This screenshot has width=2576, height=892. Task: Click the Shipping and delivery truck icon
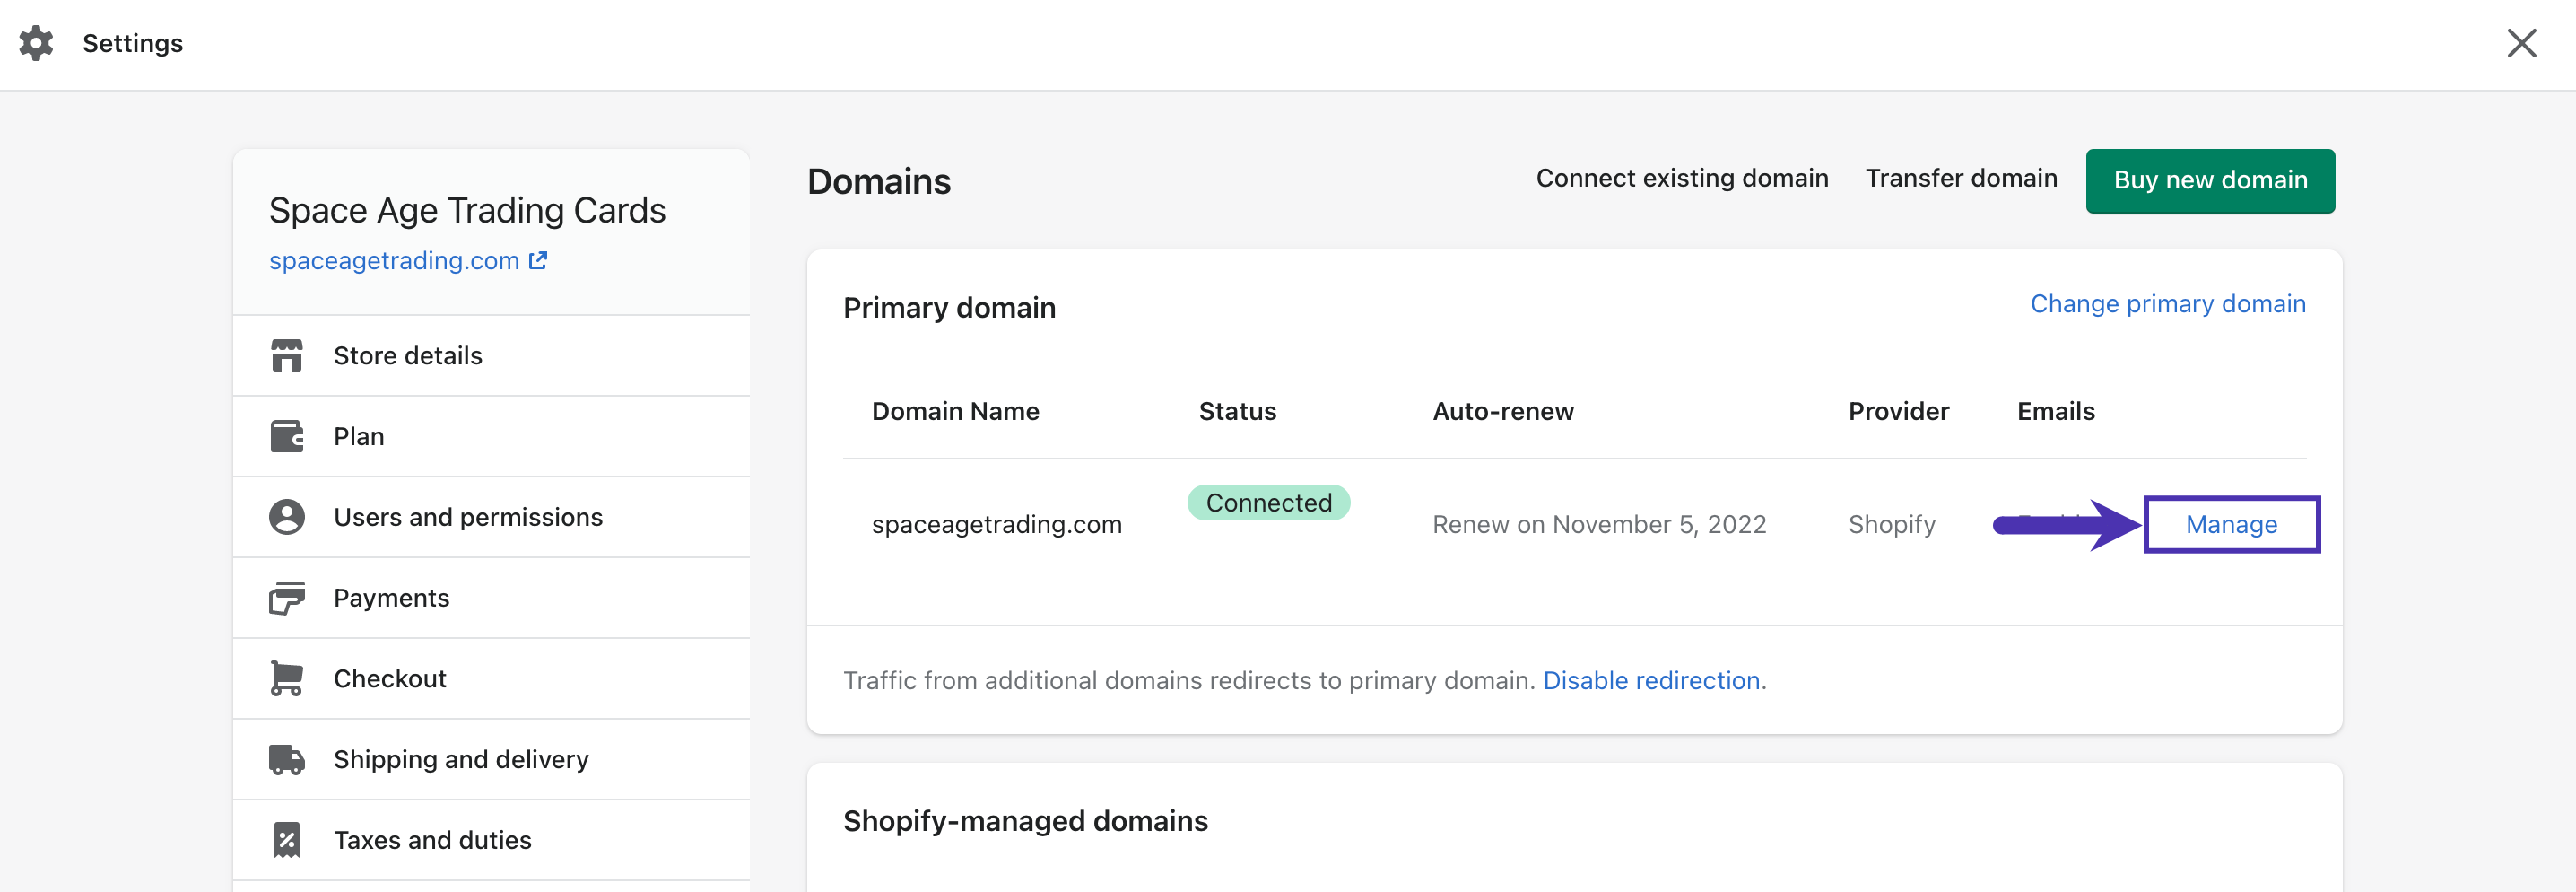click(287, 760)
